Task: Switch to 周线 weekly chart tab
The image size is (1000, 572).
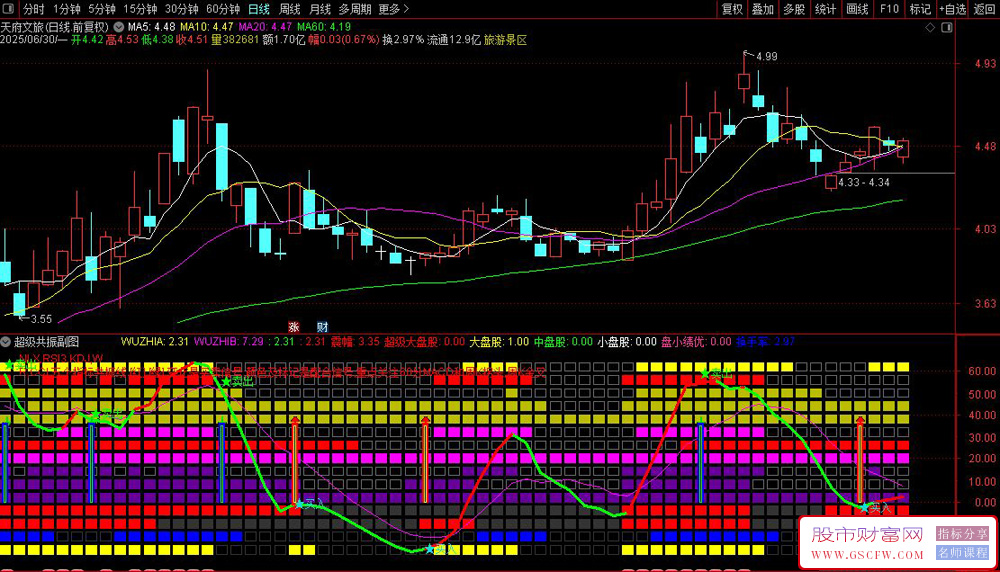Action: coord(290,9)
